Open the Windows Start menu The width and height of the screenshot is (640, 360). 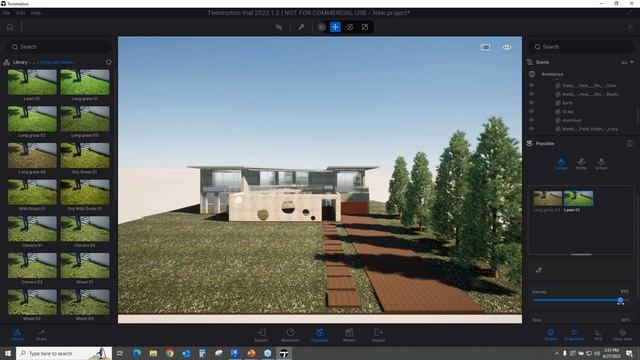[8, 353]
